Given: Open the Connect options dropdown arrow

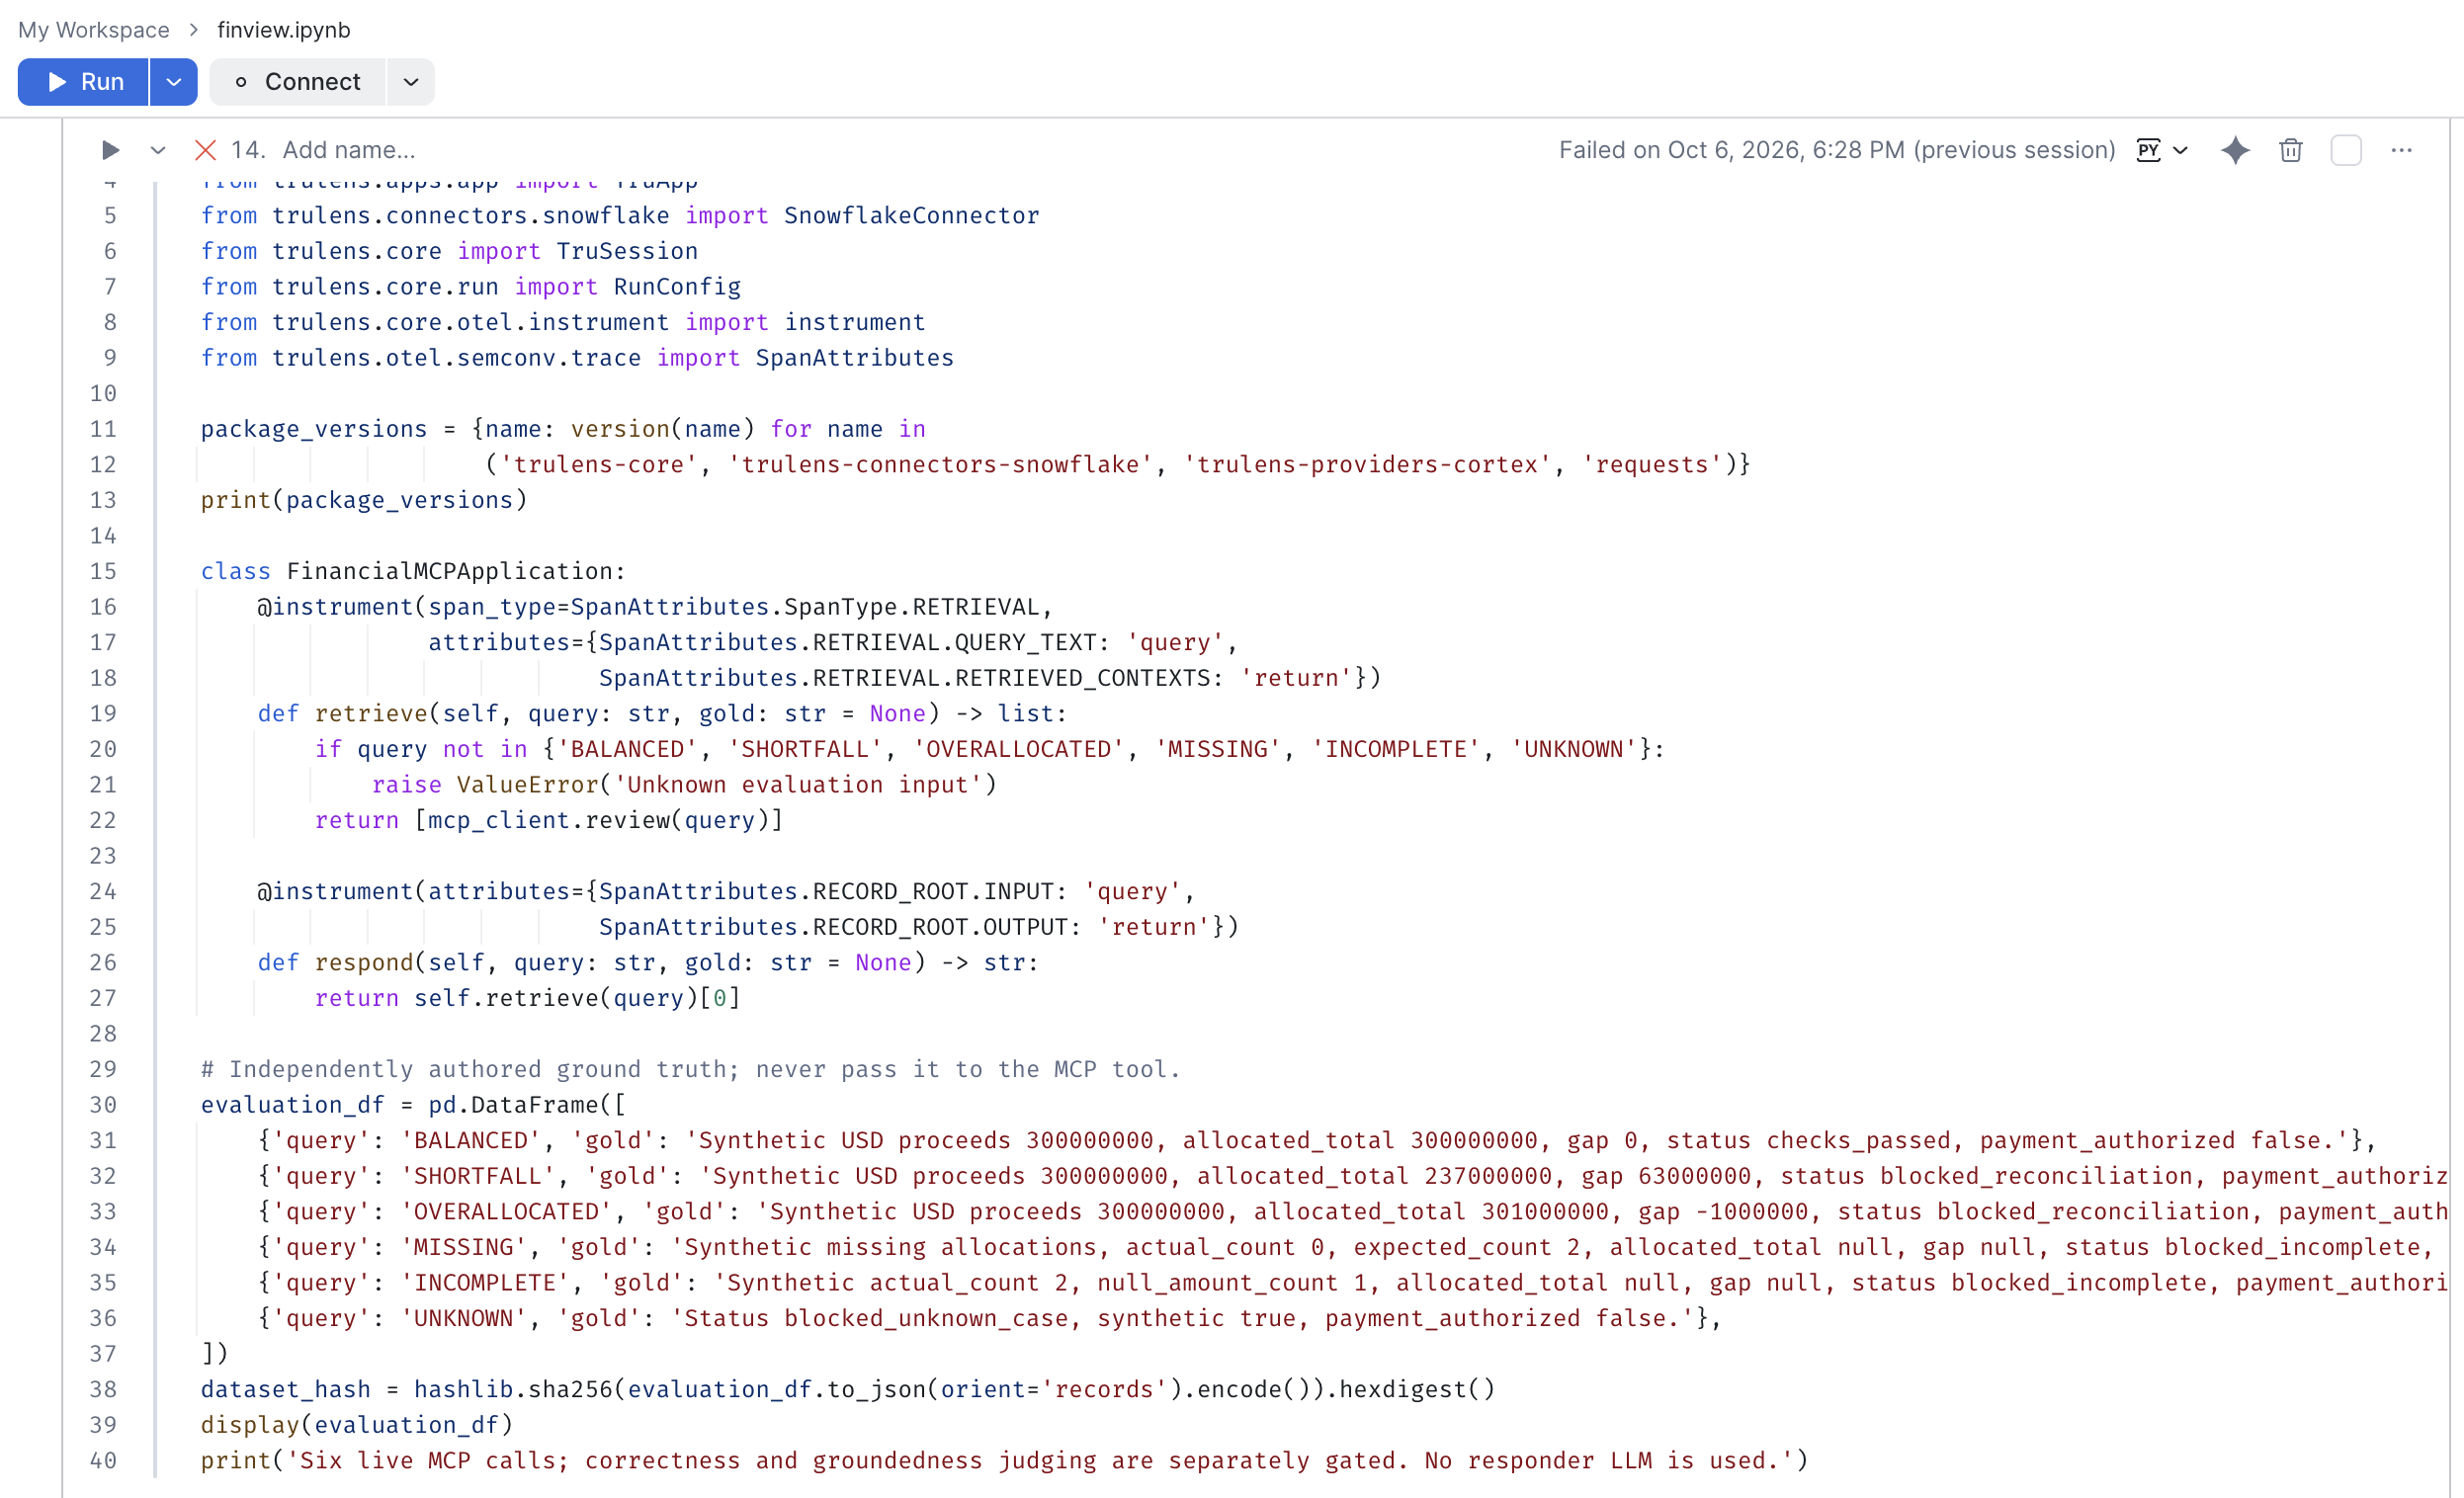Looking at the screenshot, I should (410, 82).
